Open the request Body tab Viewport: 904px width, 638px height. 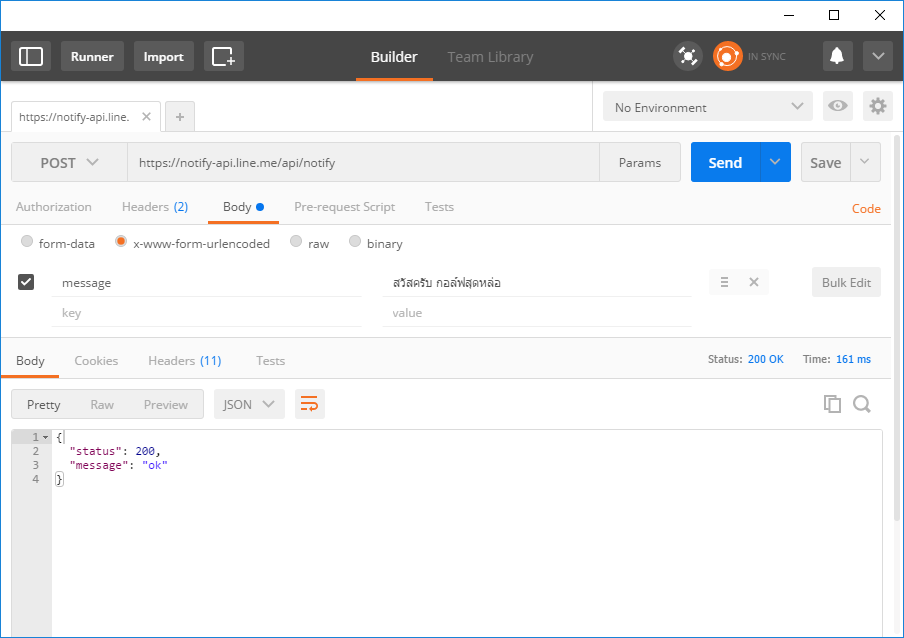(243, 207)
